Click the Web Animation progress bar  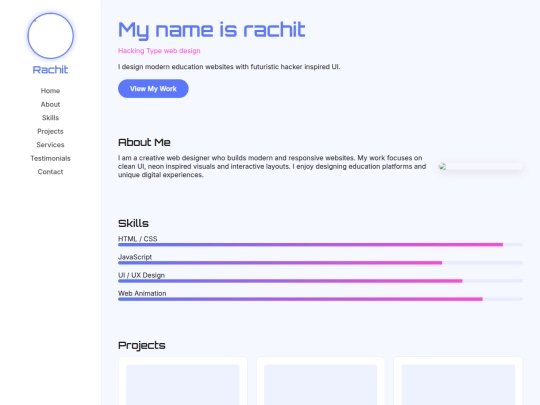tap(320, 299)
